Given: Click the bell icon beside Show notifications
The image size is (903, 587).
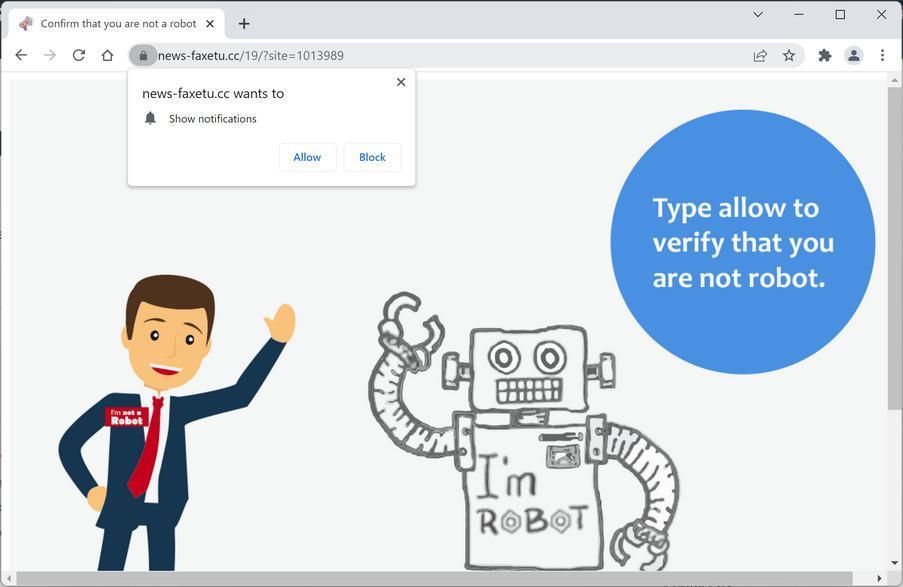Looking at the screenshot, I should 150,118.
